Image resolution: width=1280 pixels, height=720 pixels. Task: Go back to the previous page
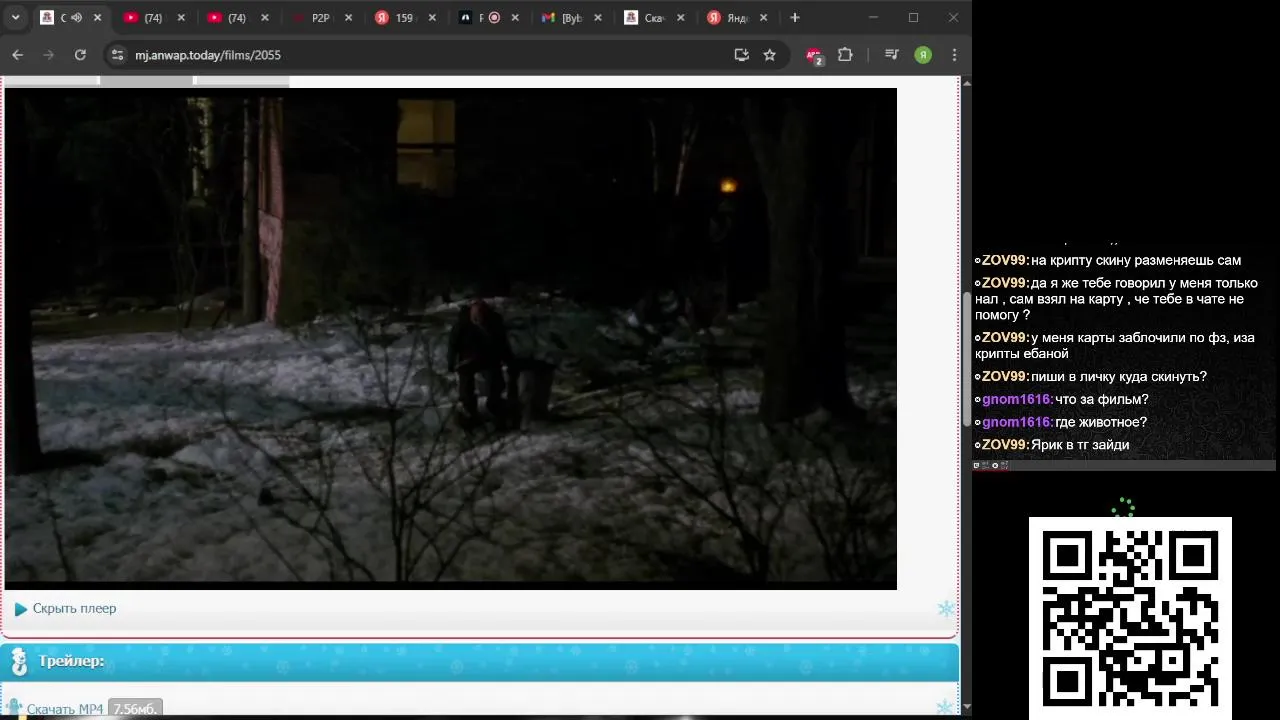[x=18, y=55]
